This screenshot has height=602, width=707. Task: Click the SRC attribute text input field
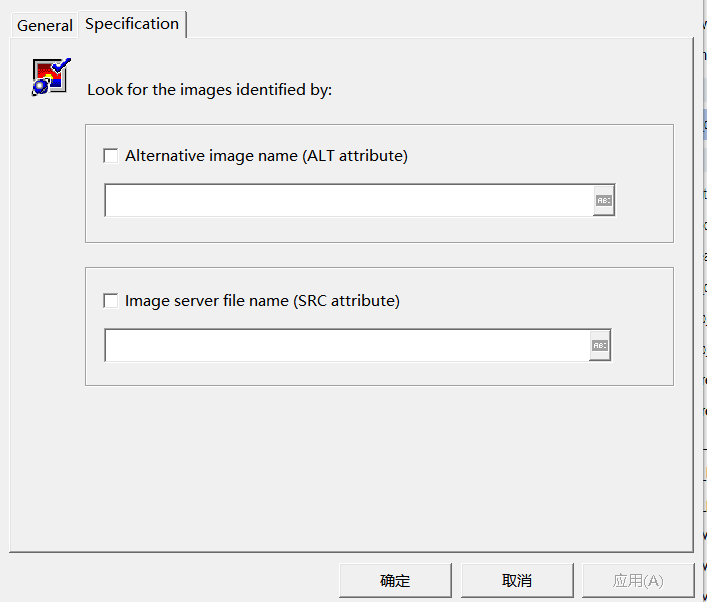coord(347,345)
